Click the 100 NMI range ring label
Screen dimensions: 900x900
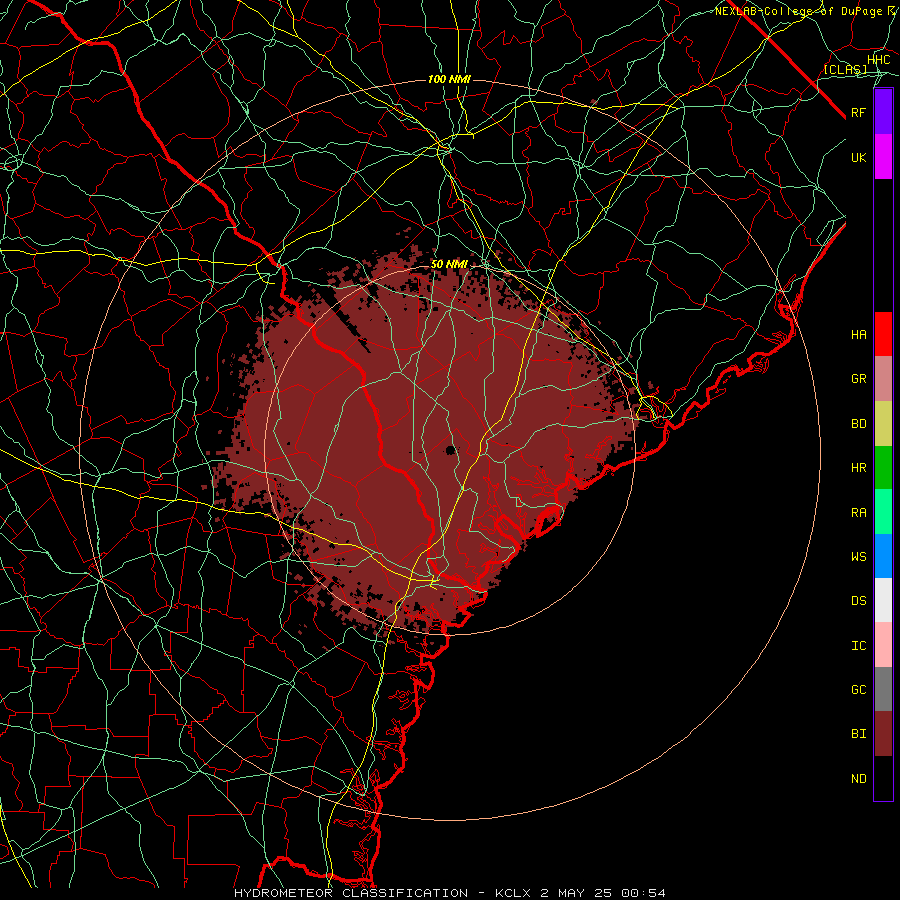coord(449,79)
